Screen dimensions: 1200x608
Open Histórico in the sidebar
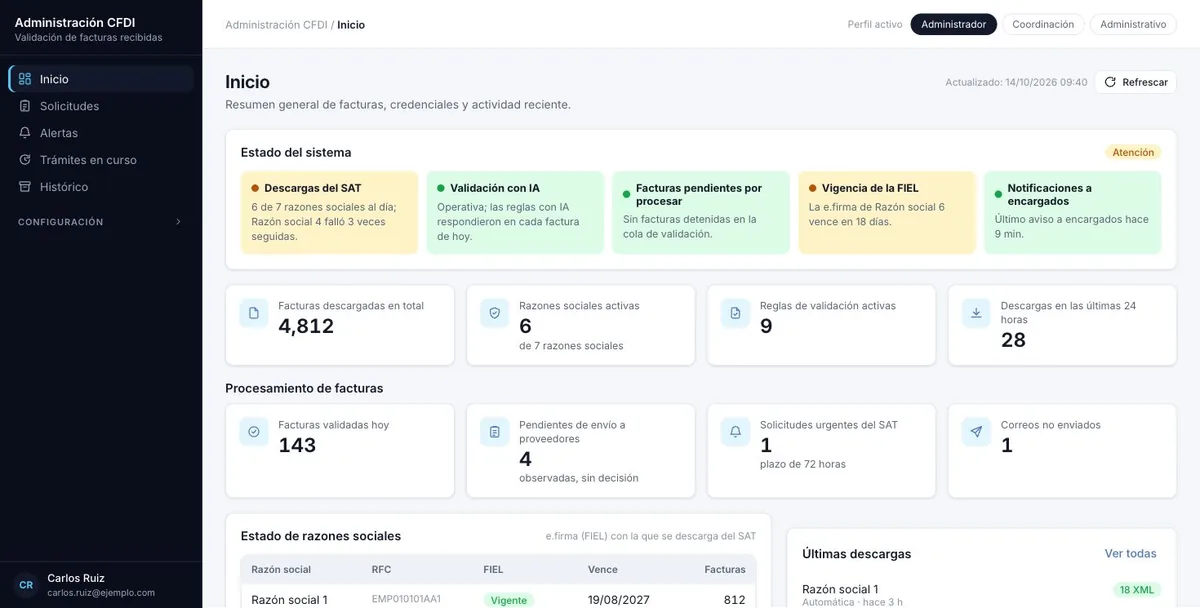[x=101, y=187]
